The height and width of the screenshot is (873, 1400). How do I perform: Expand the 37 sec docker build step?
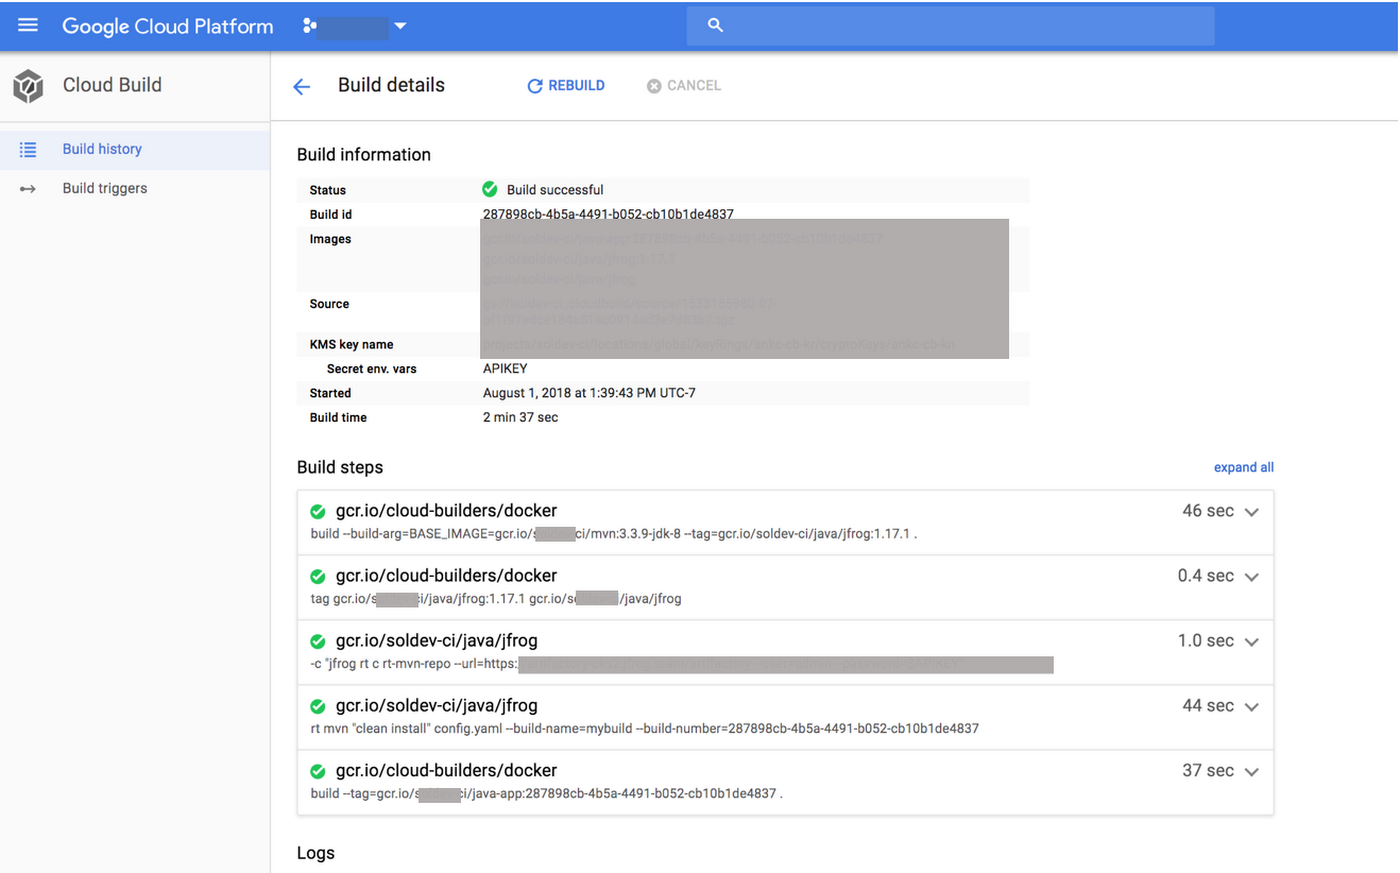click(1251, 772)
